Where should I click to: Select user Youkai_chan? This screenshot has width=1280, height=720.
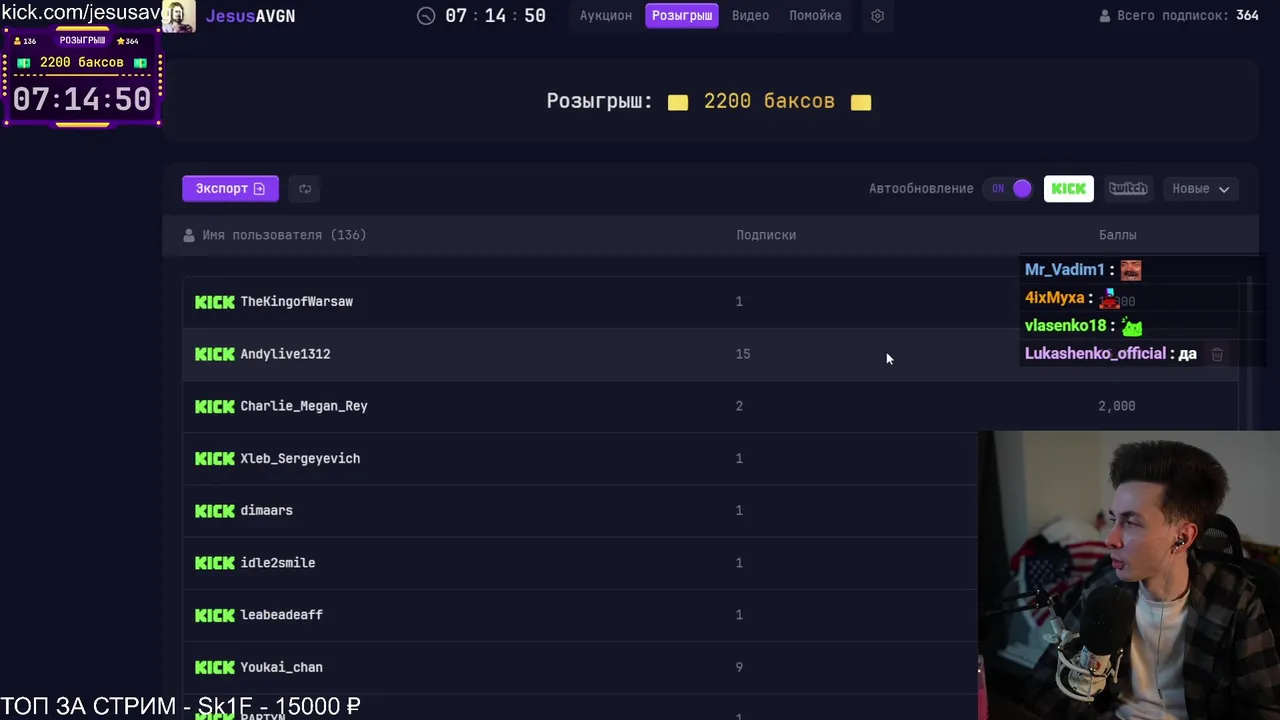(x=281, y=667)
